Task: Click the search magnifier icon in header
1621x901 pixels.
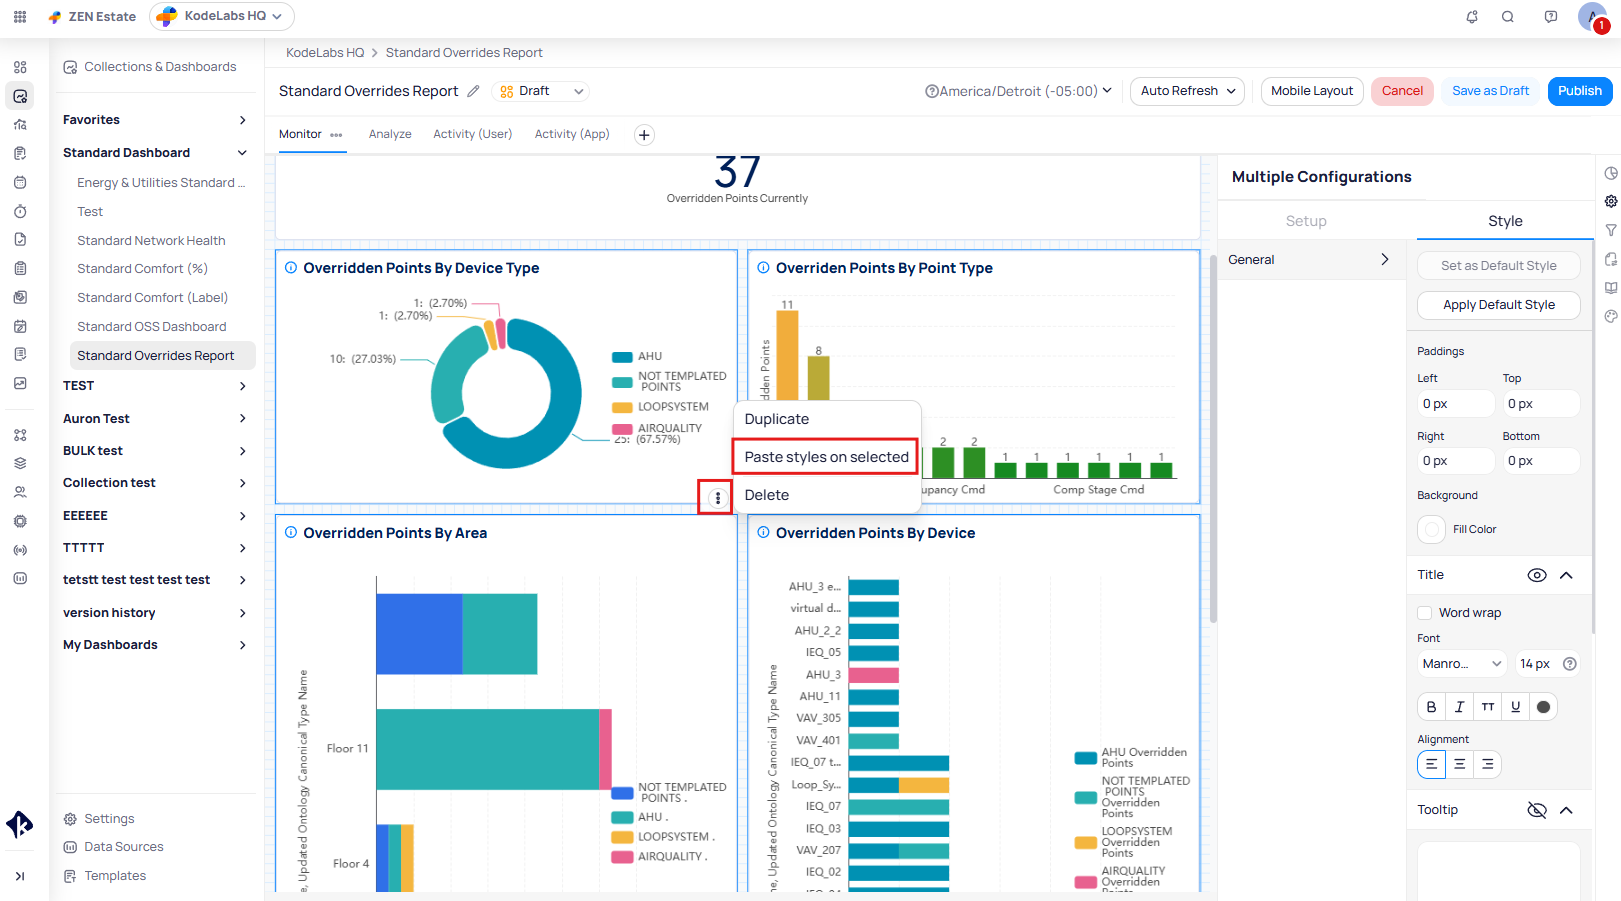Action: (x=1508, y=17)
